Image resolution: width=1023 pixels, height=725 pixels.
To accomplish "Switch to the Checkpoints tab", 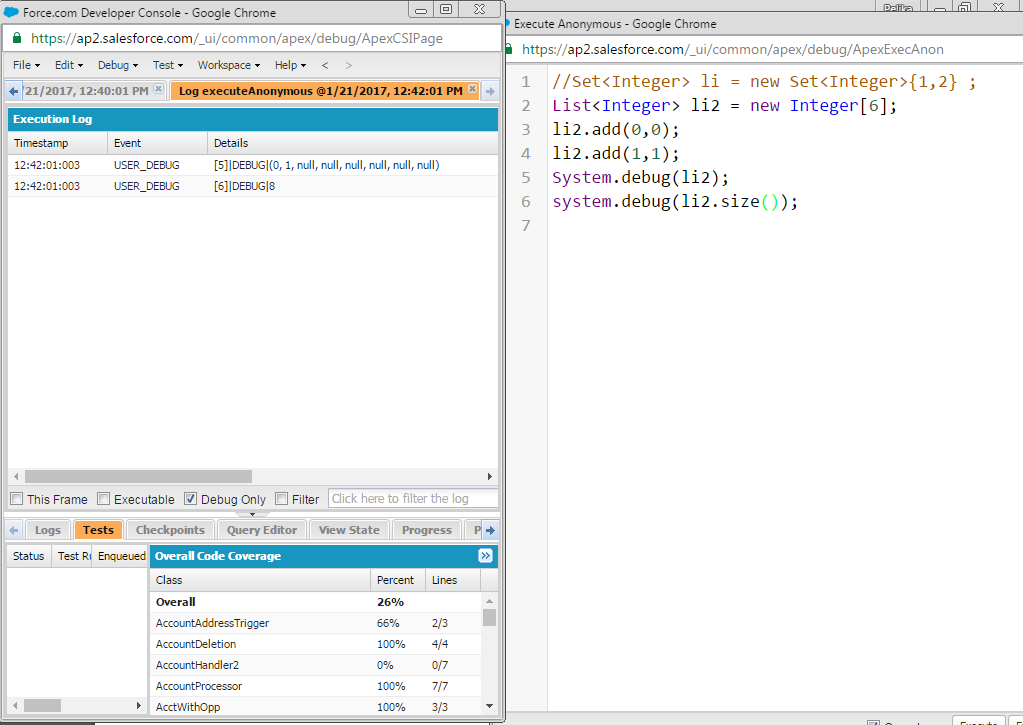I will (x=170, y=530).
